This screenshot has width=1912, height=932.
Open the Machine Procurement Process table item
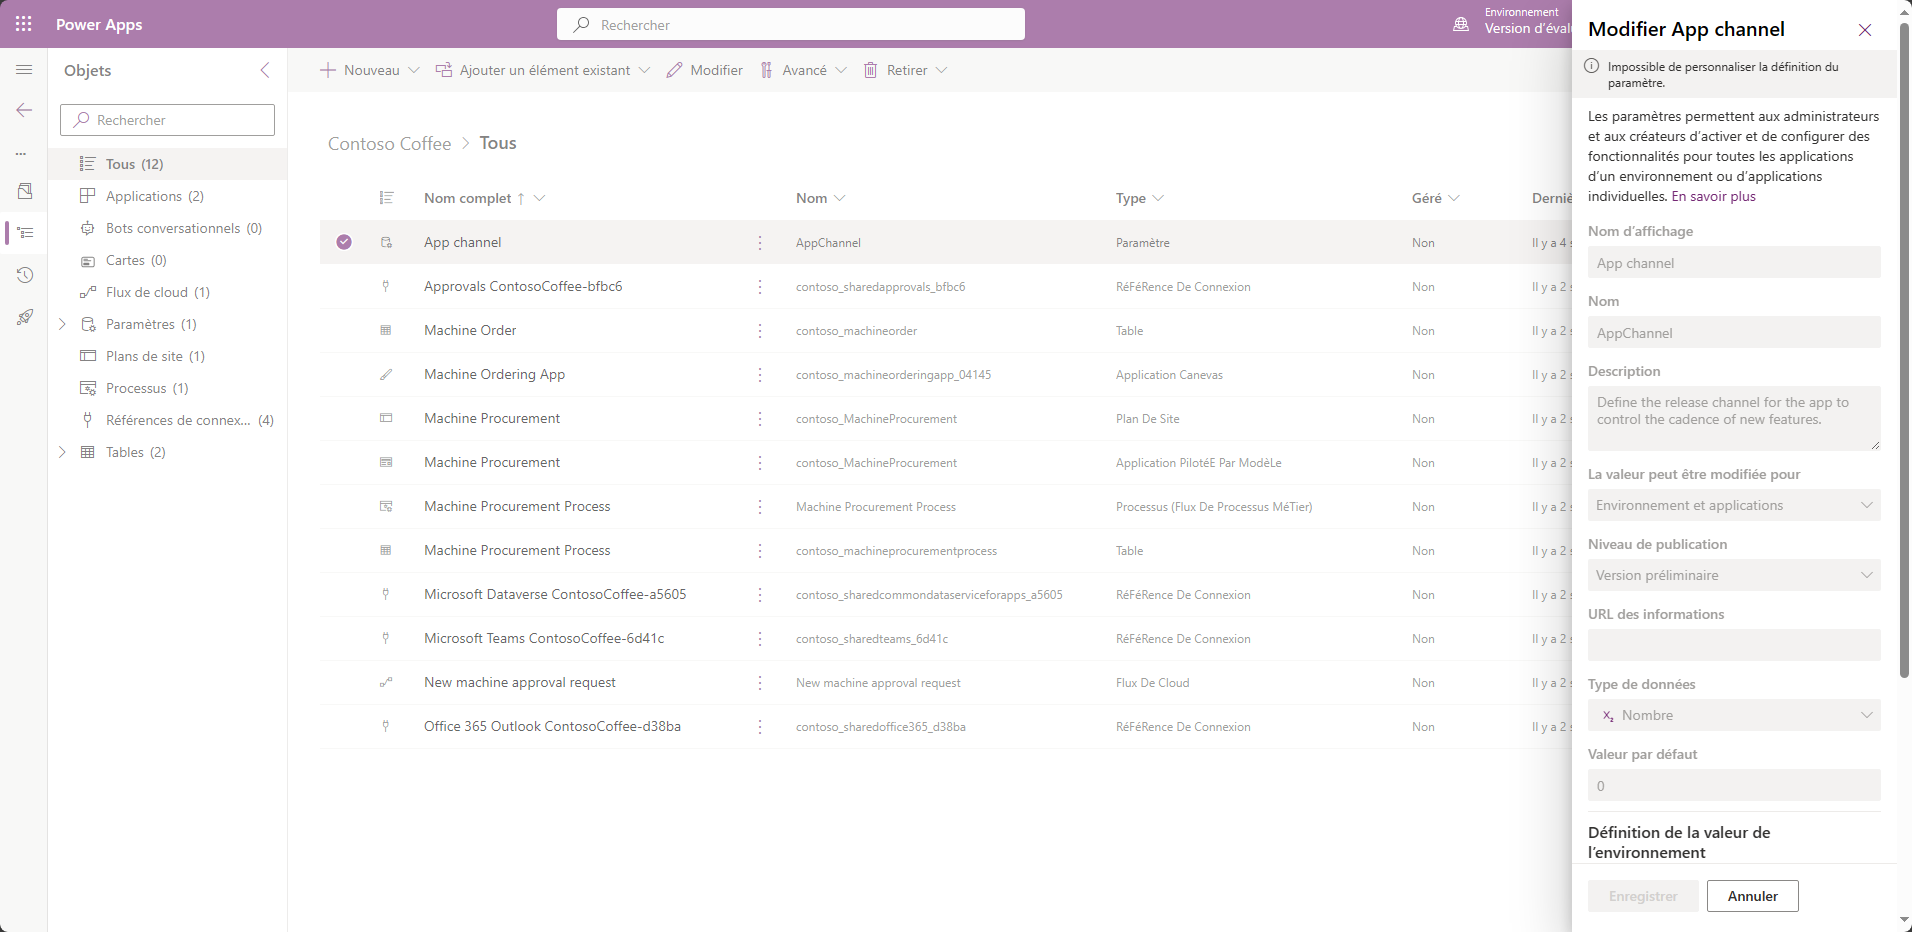click(517, 551)
